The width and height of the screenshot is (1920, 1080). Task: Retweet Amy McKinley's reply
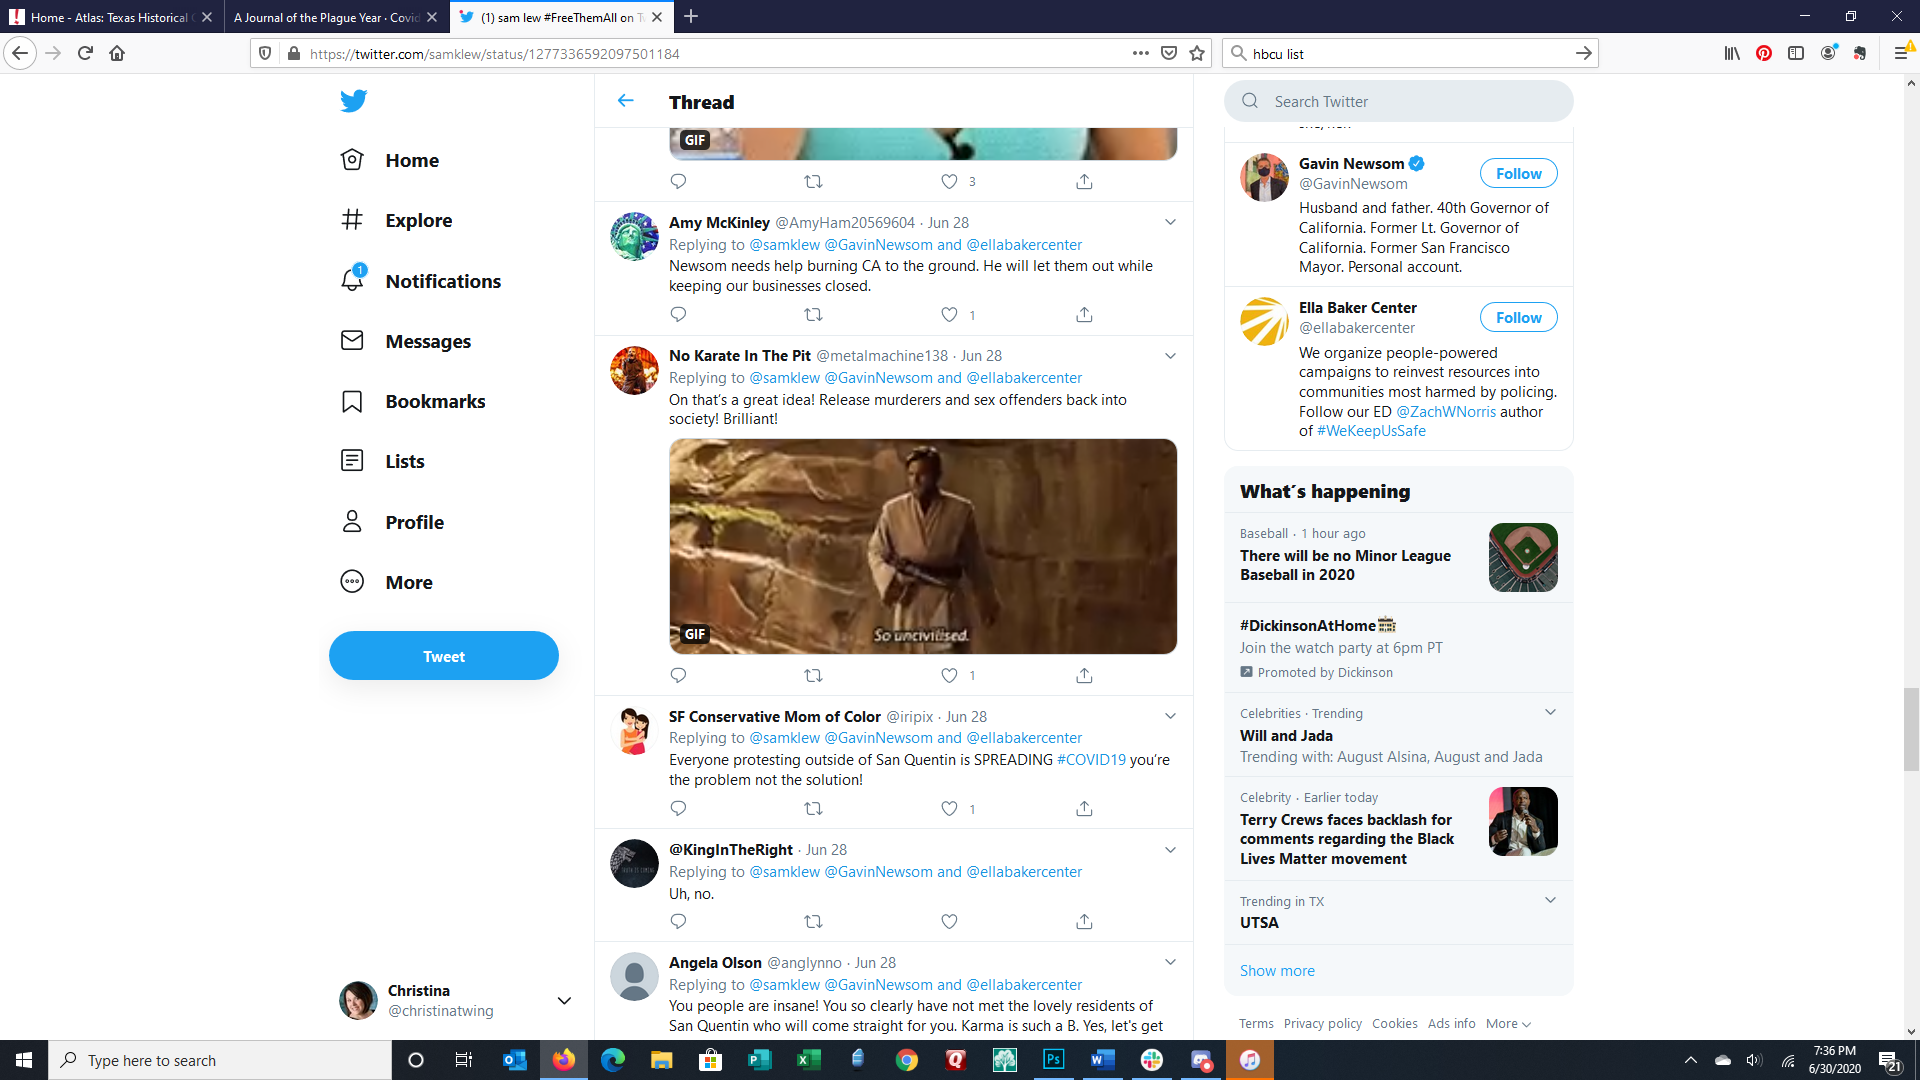pos(813,315)
